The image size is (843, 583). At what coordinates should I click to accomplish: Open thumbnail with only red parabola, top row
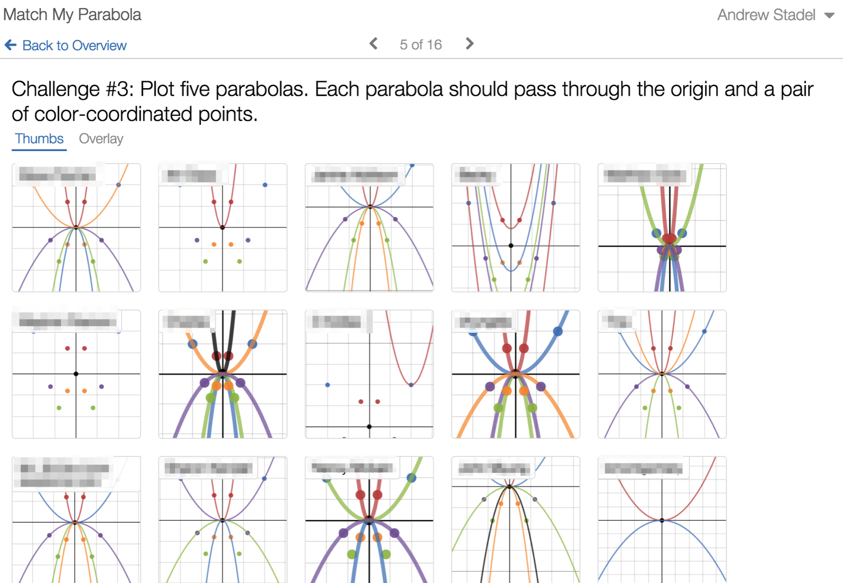[x=222, y=228]
